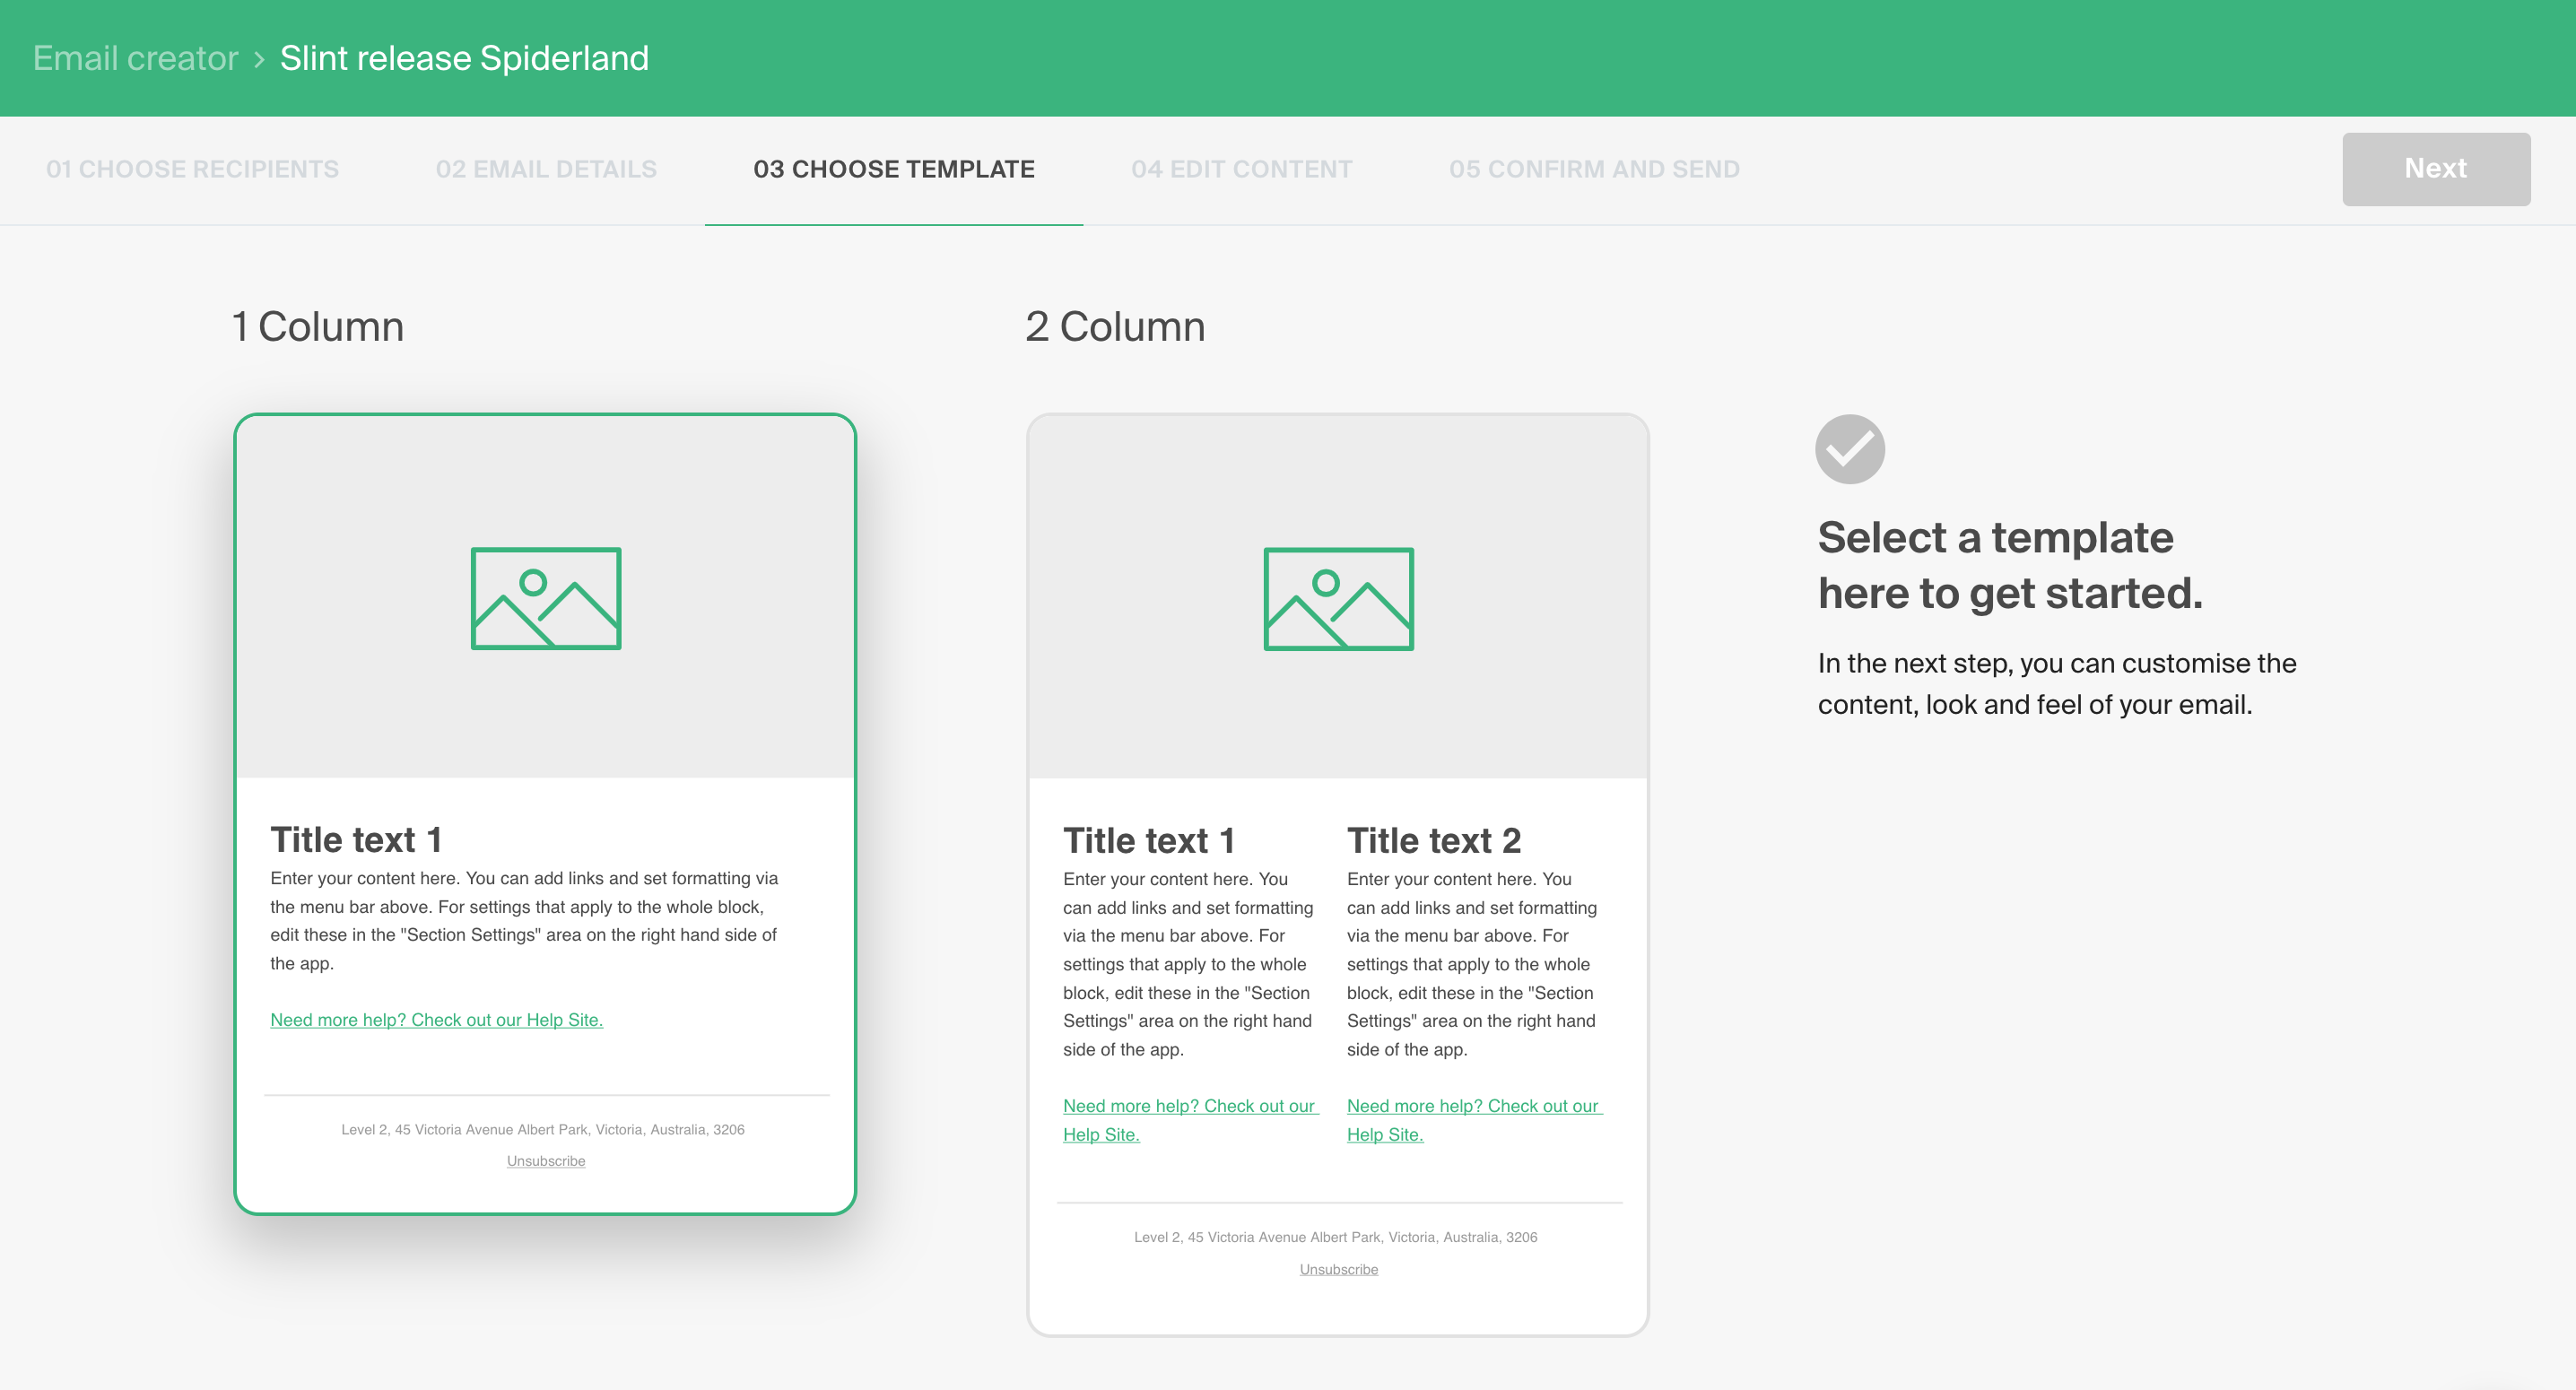The width and height of the screenshot is (2576, 1390).
Task: Click the image placeholder icon in 2 Column template
Action: coord(1338,598)
